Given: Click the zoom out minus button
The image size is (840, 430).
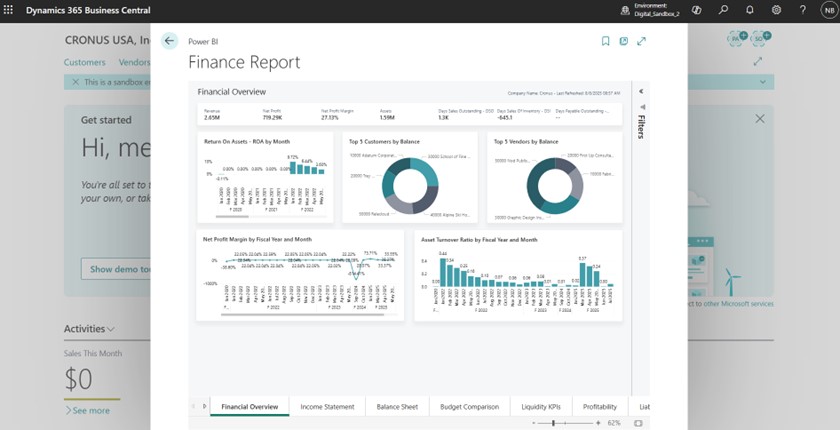Looking at the screenshot, I should (534, 423).
